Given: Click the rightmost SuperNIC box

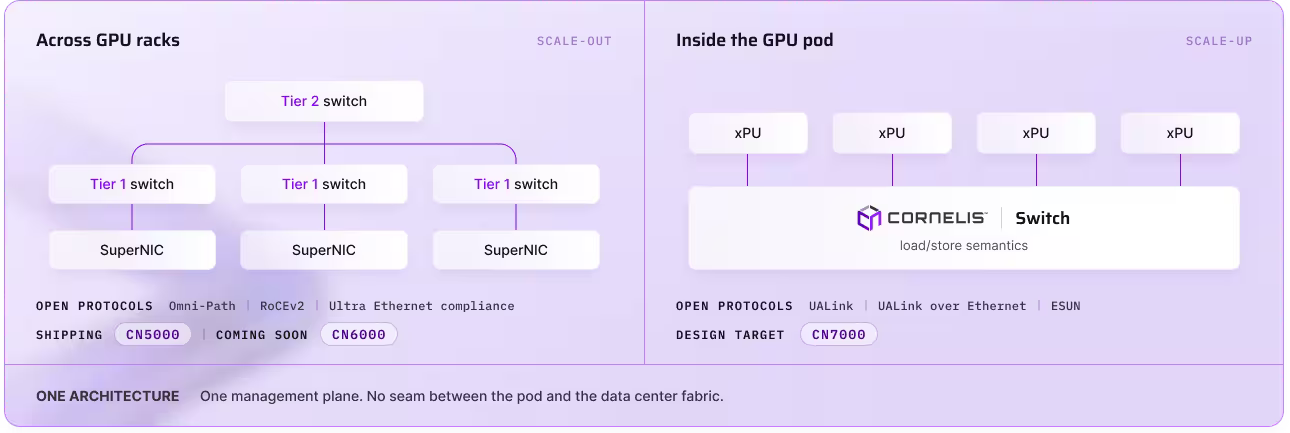Looking at the screenshot, I should point(516,250).
